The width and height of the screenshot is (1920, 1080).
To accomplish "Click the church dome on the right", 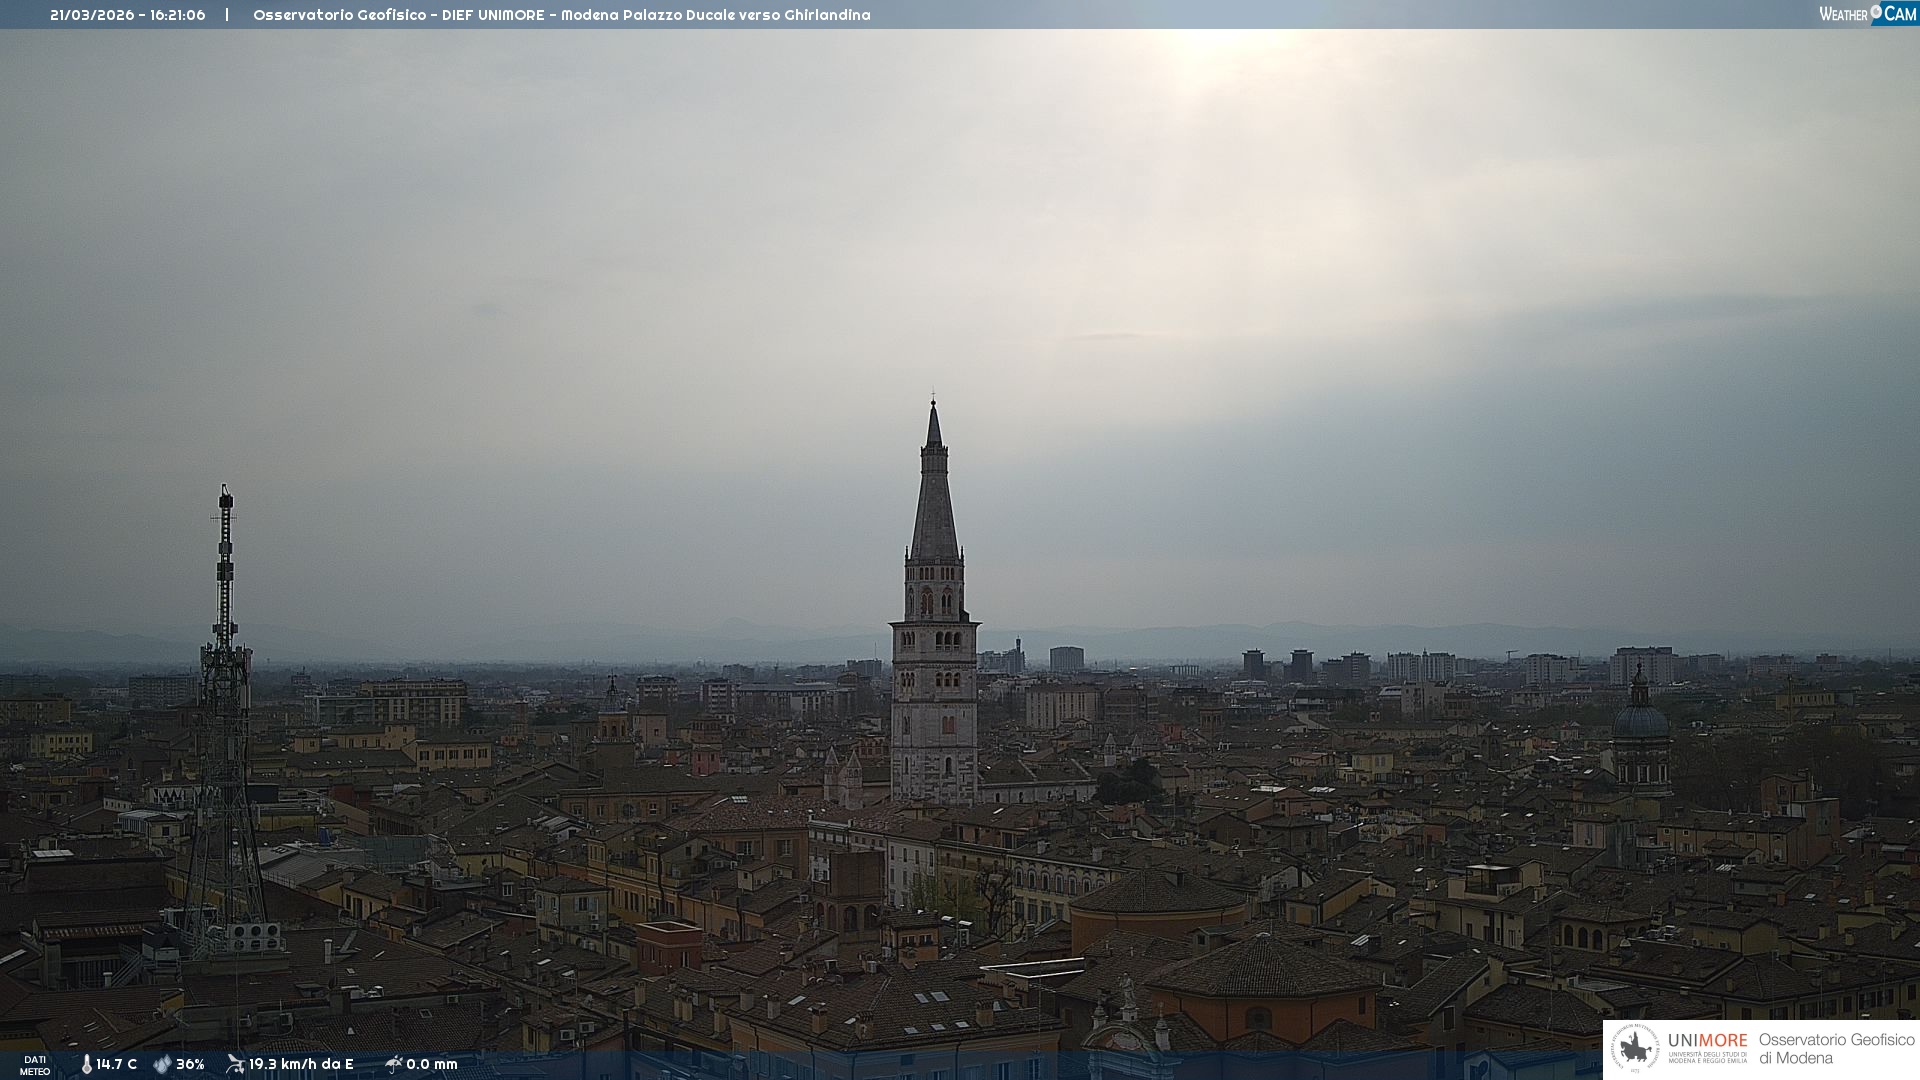I will coord(1640,720).
